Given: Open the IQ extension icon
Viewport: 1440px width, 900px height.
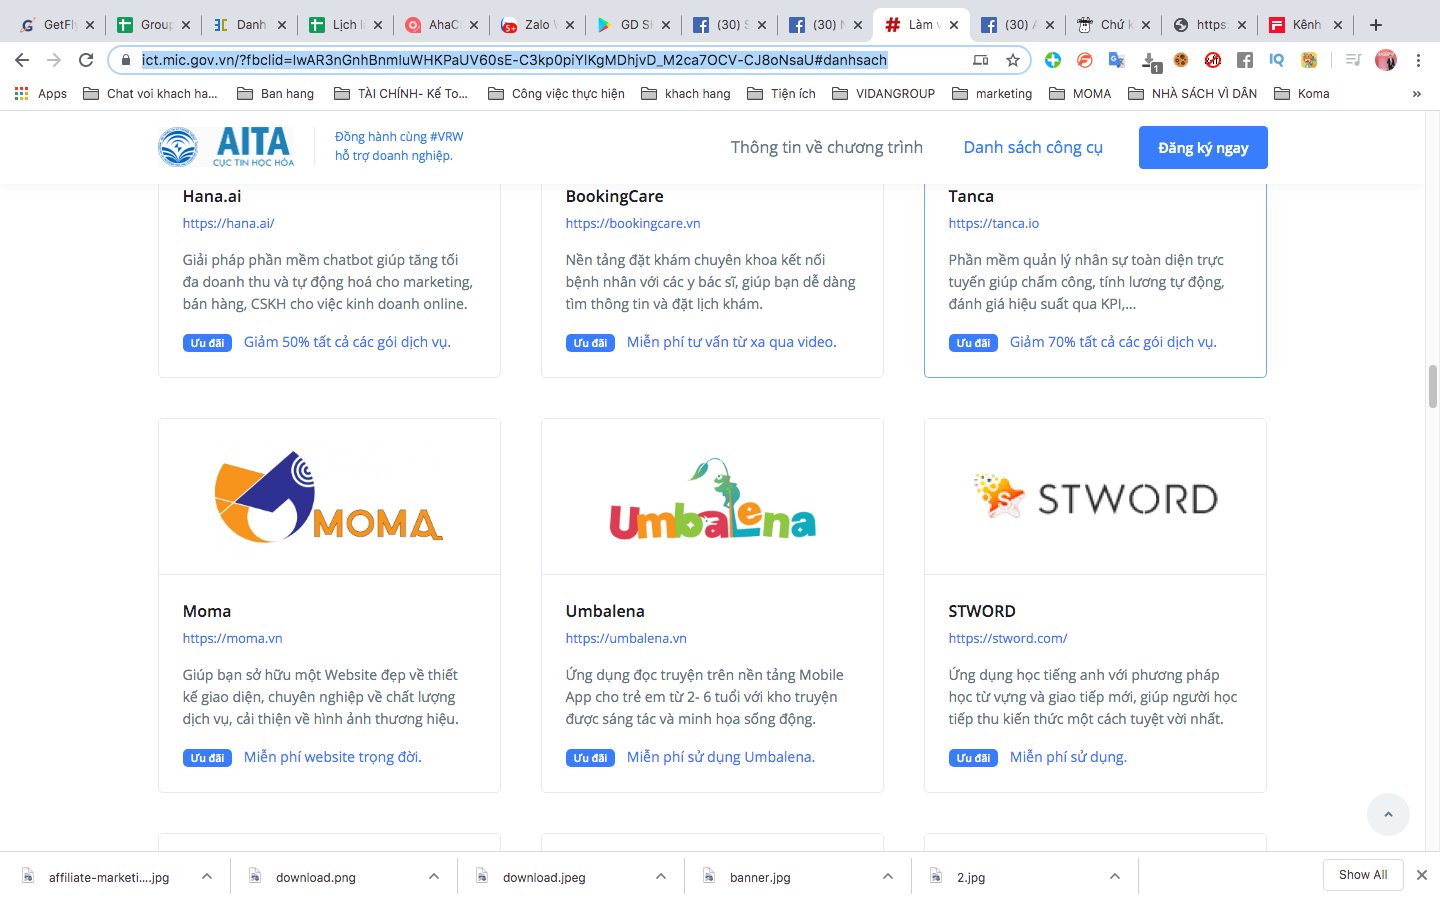Looking at the screenshot, I should pyautogui.click(x=1276, y=60).
